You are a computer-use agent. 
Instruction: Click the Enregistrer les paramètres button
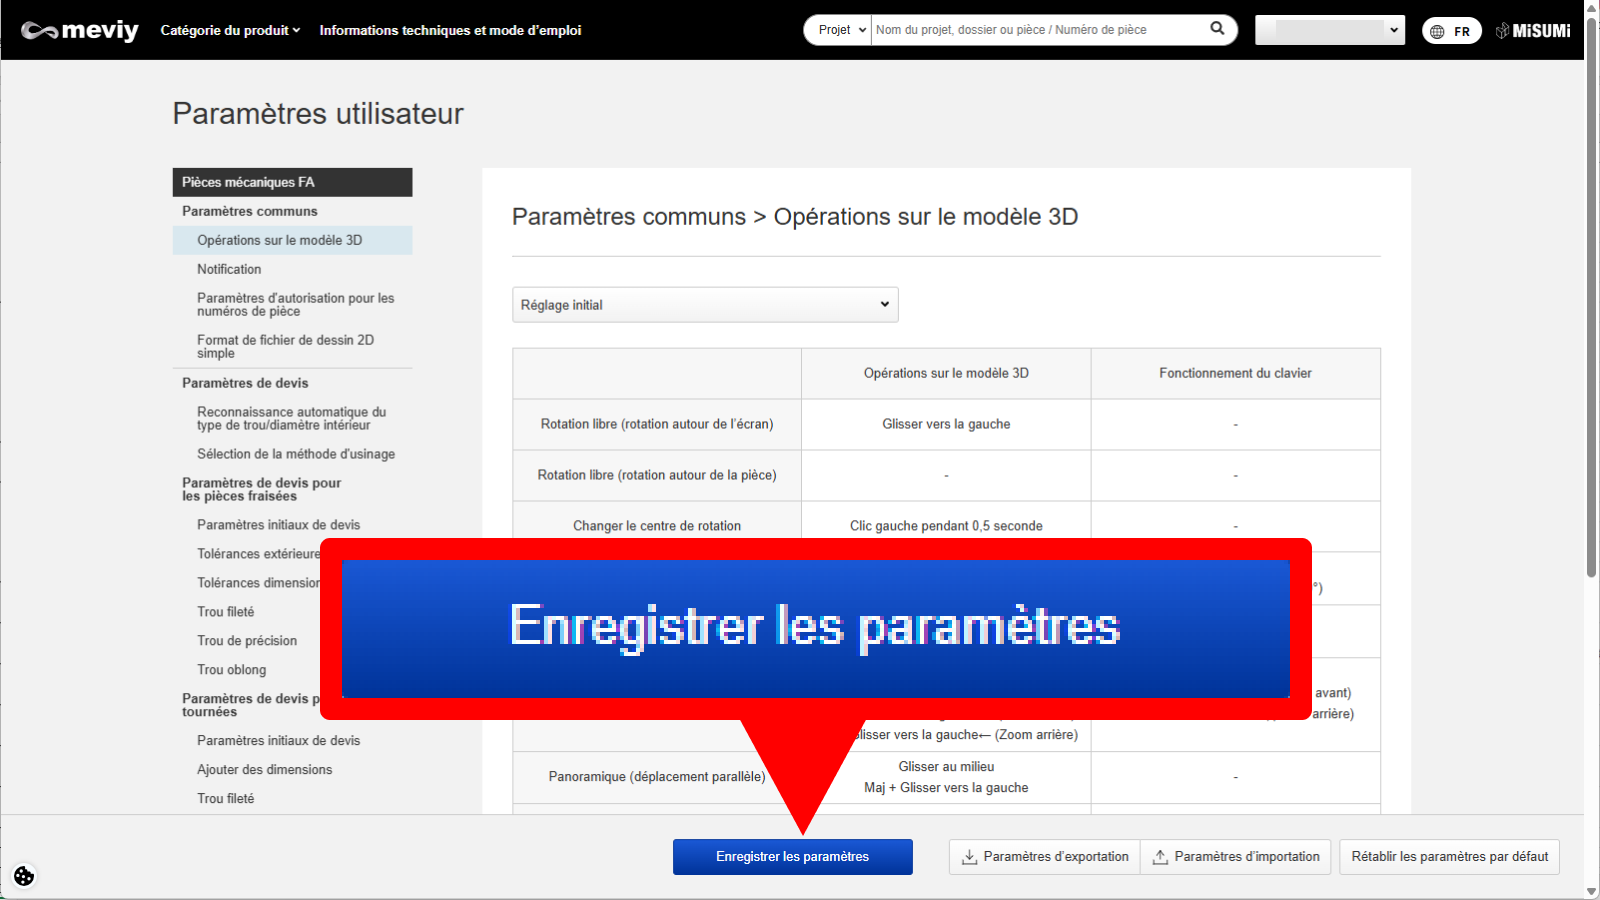point(792,857)
